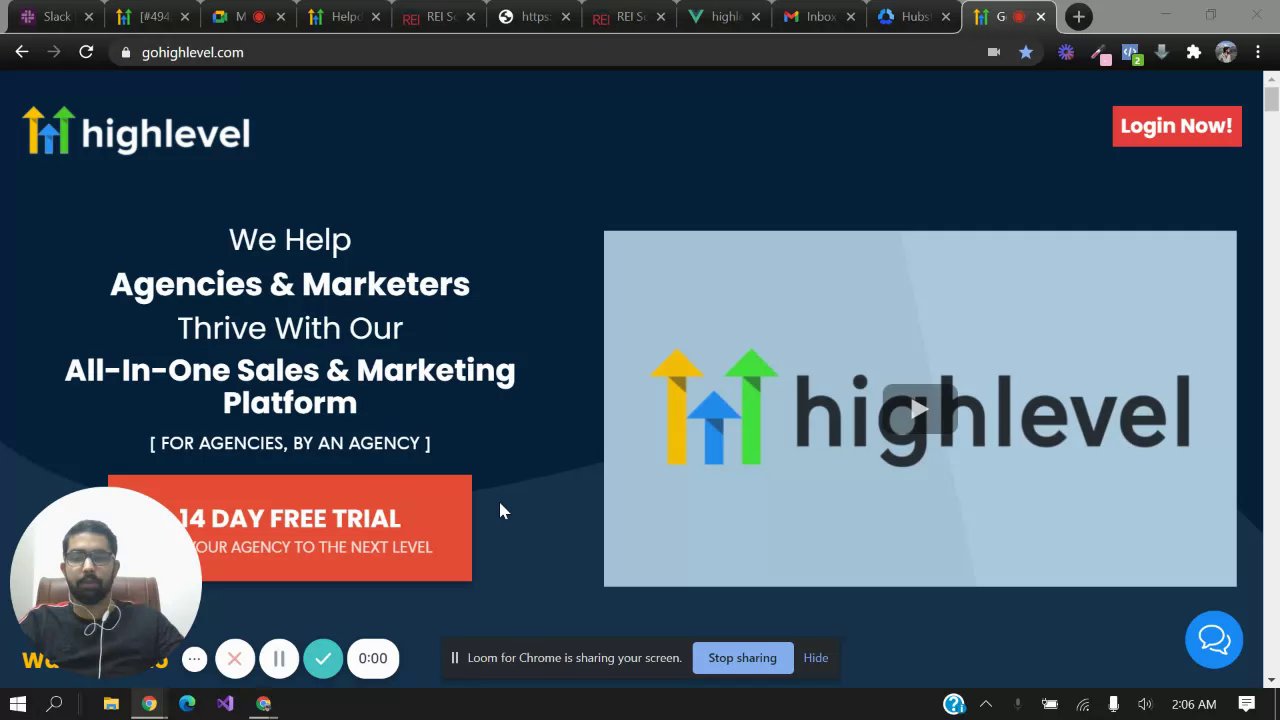Open File Explorer from taskbar
This screenshot has height=720, width=1280.
point(111,704)
